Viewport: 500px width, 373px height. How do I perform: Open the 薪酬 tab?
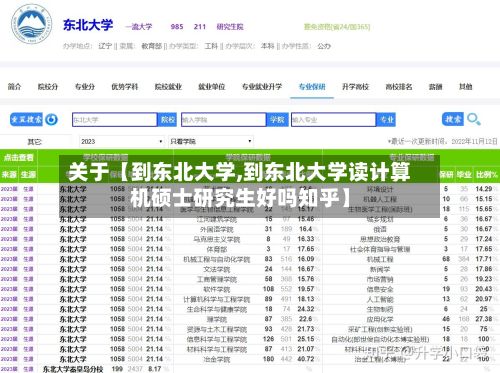[x=435, y=87]
